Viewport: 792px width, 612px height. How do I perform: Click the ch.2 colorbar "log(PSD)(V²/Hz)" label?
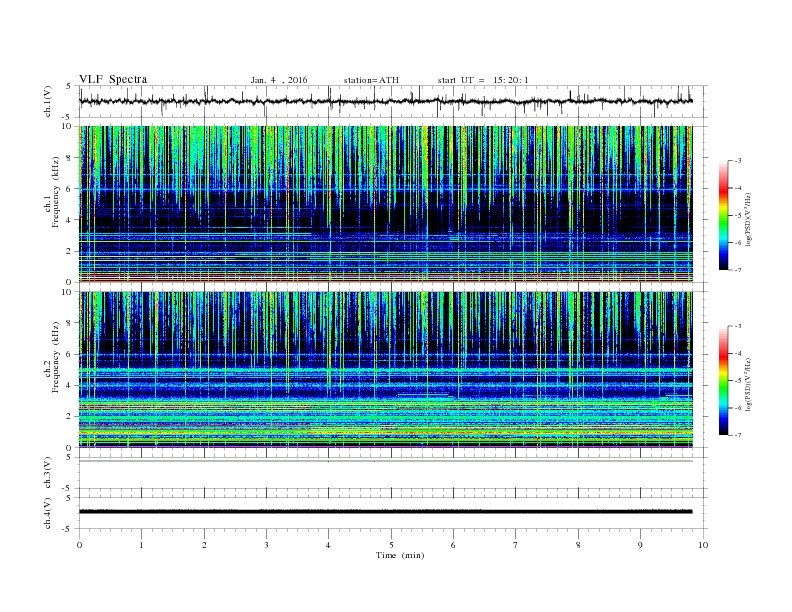[x=748, y=384]
